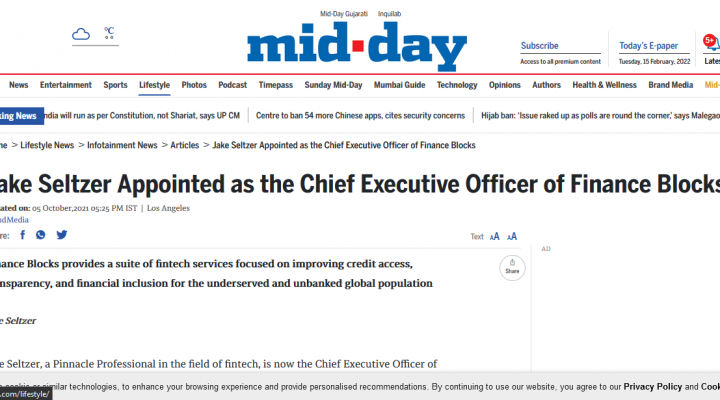The width and height of the screenshot is (720, 400).
Task: Click the cloud weather icon
Action: (81, 34)
